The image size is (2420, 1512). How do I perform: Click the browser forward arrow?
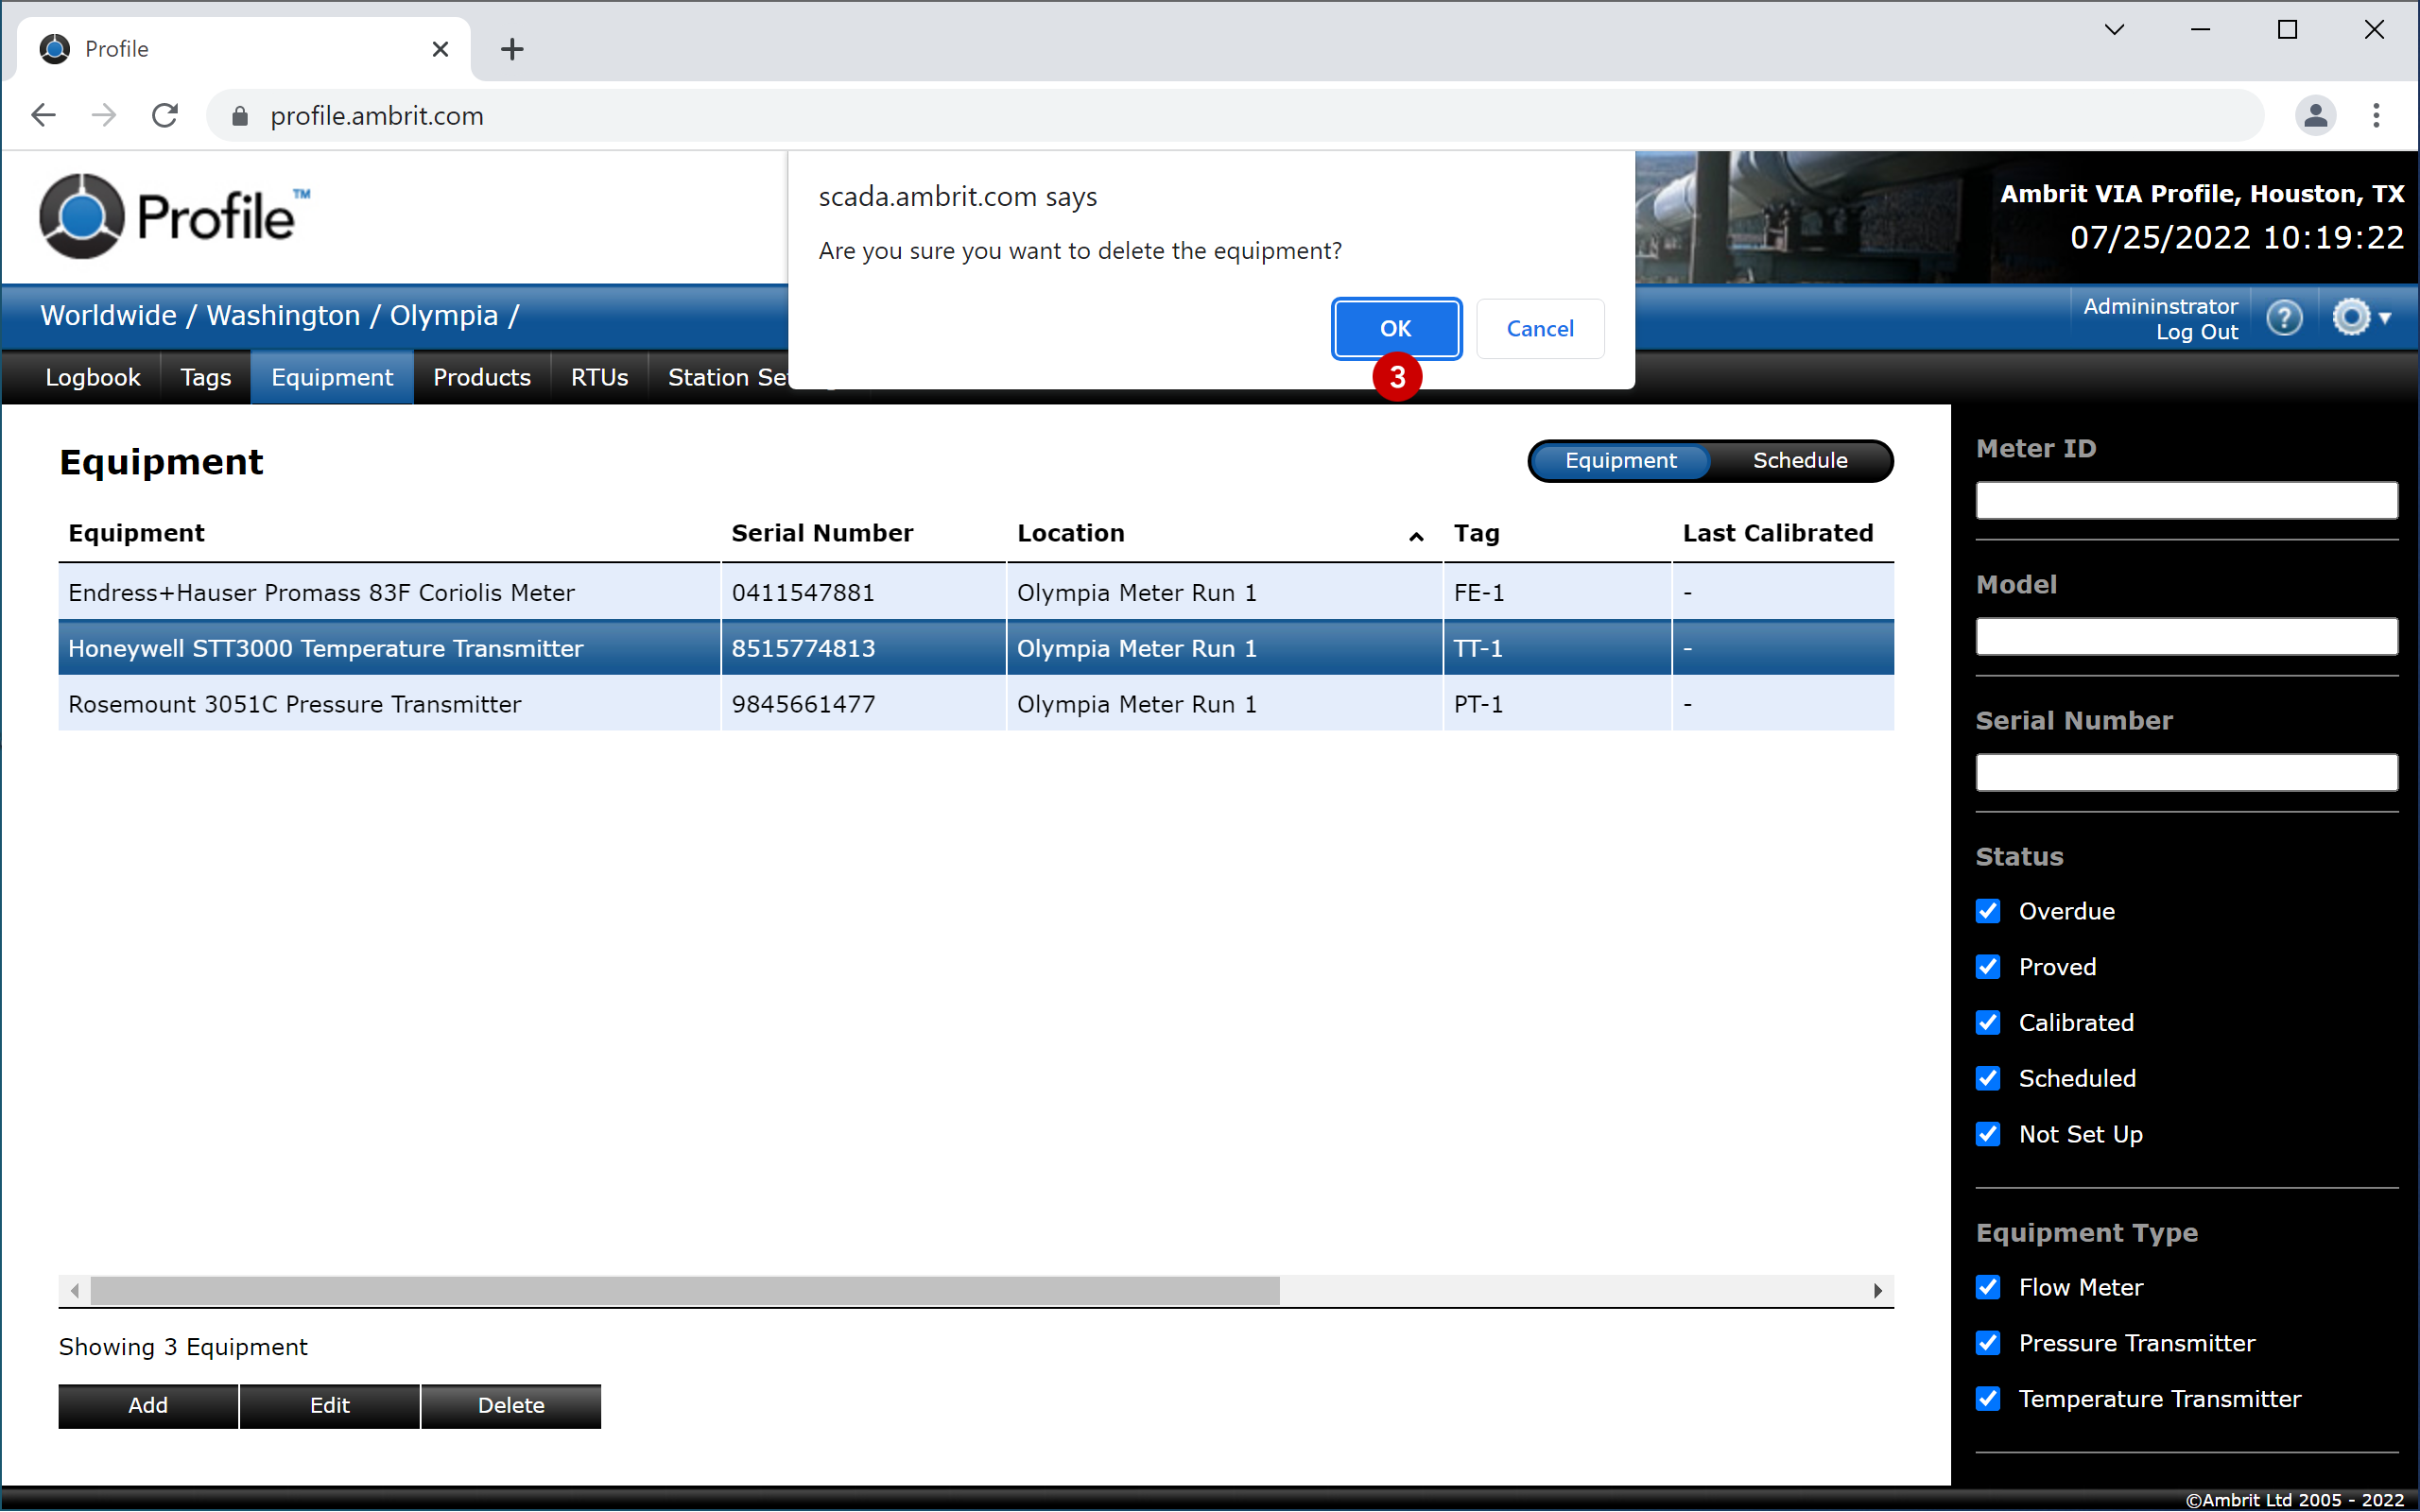pyautogui.click(x=104, y=116)
